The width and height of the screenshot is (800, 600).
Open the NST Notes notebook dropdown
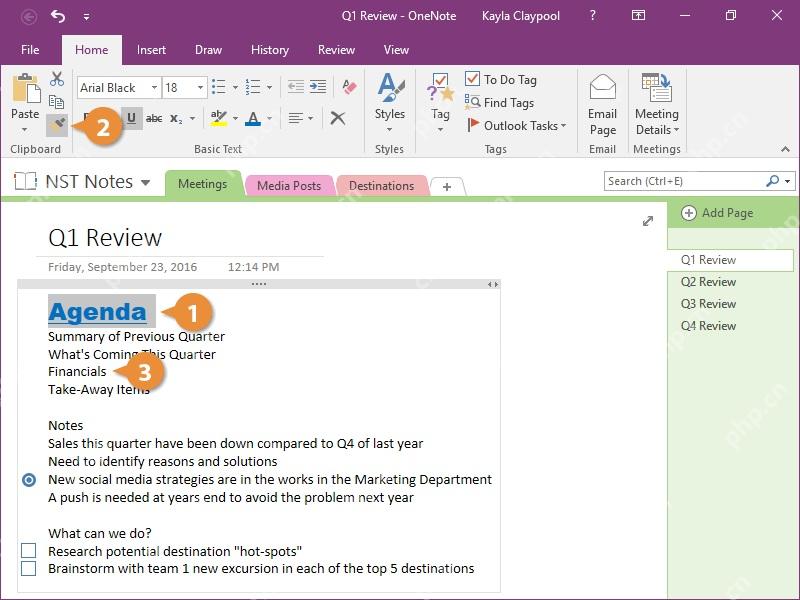[x=145, y=182]
